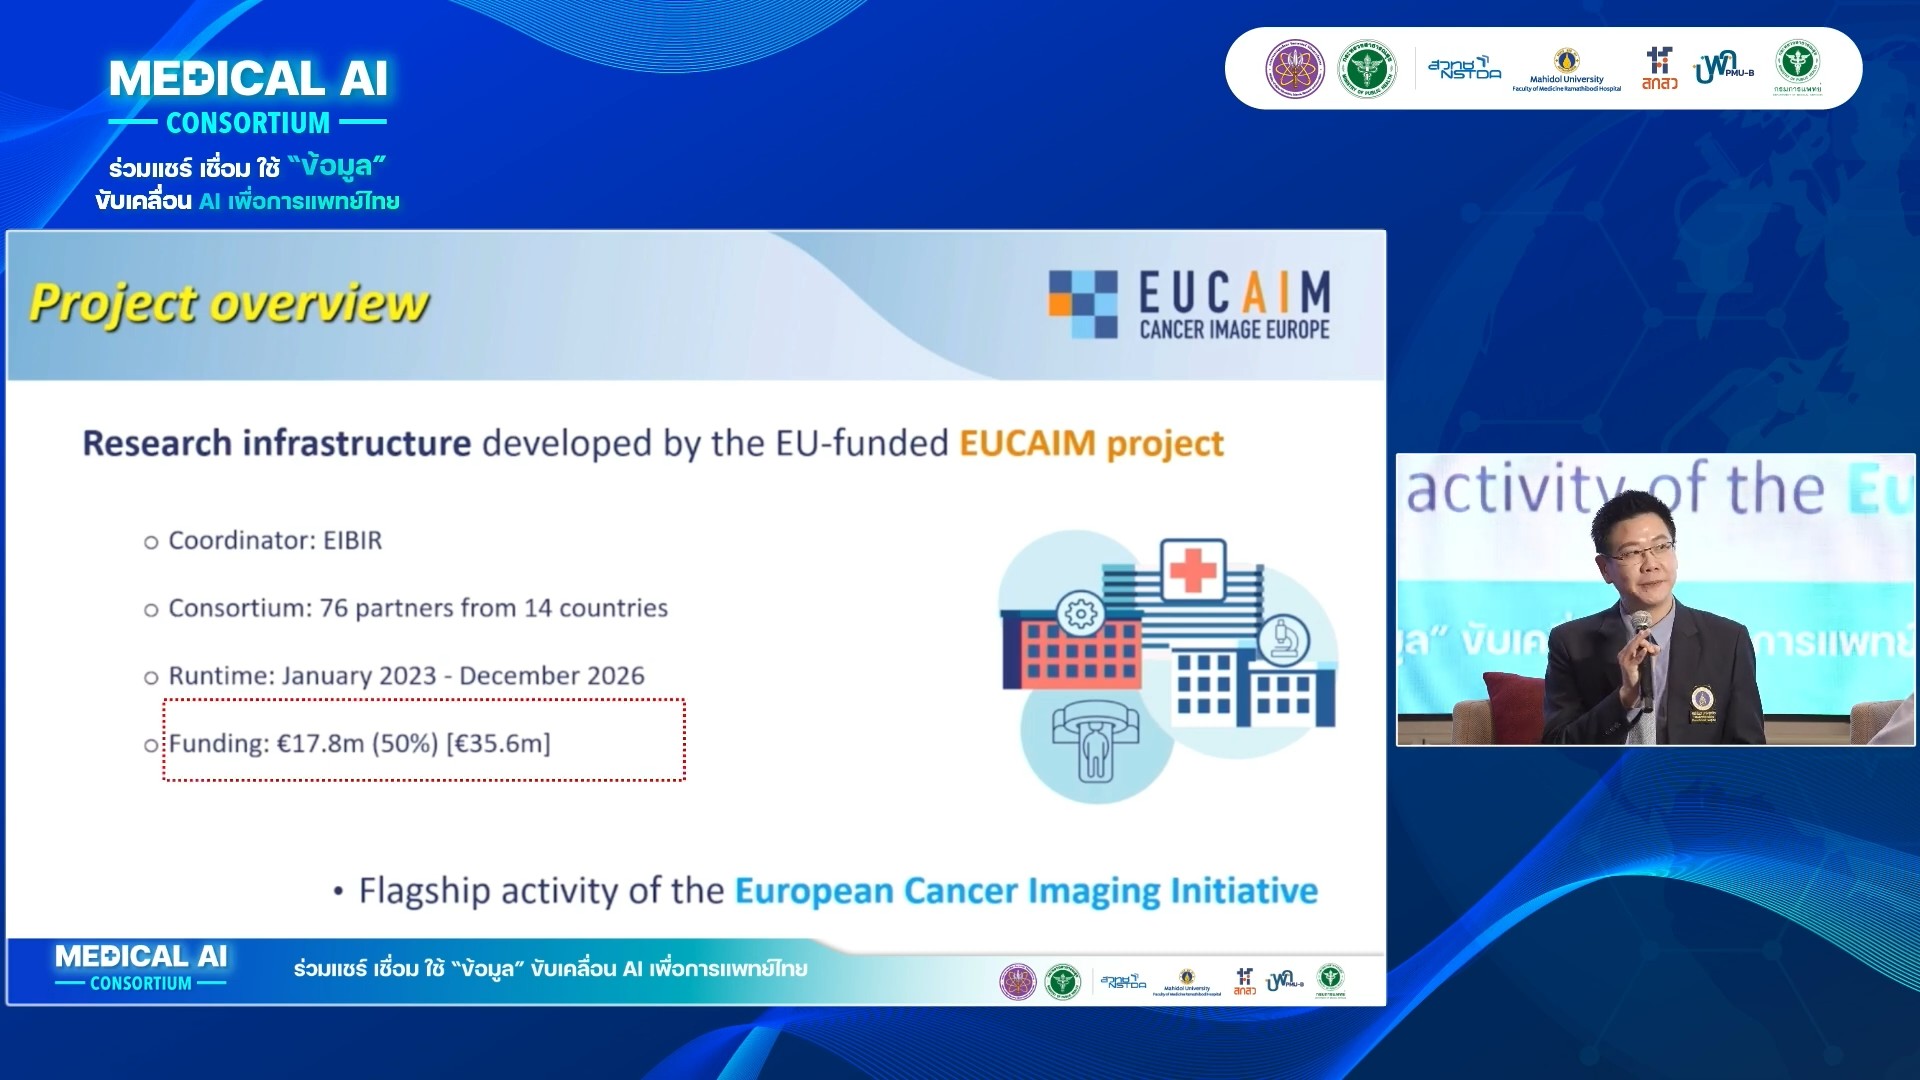Click the microscope icon on the illustration
Viewport: 1920px width, 1080px height.
pyautogui.click(x=1284, y=640)
